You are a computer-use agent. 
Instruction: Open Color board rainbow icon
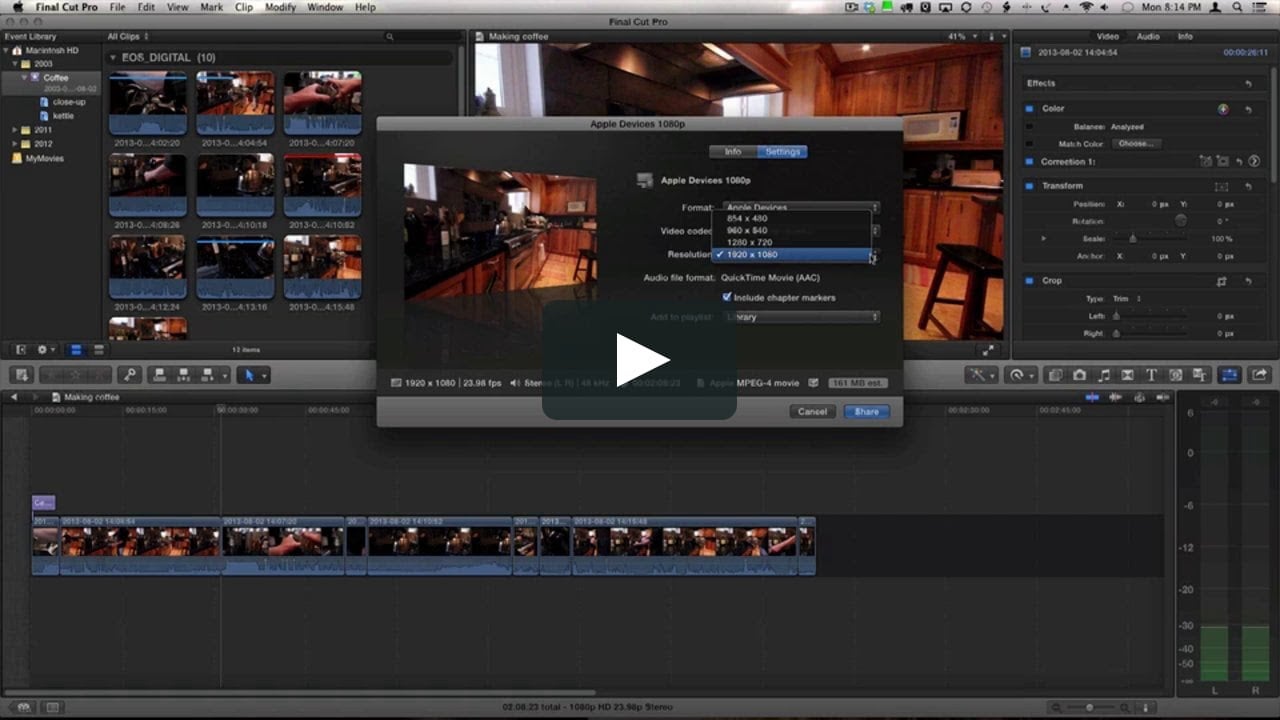pos(1223,109)
